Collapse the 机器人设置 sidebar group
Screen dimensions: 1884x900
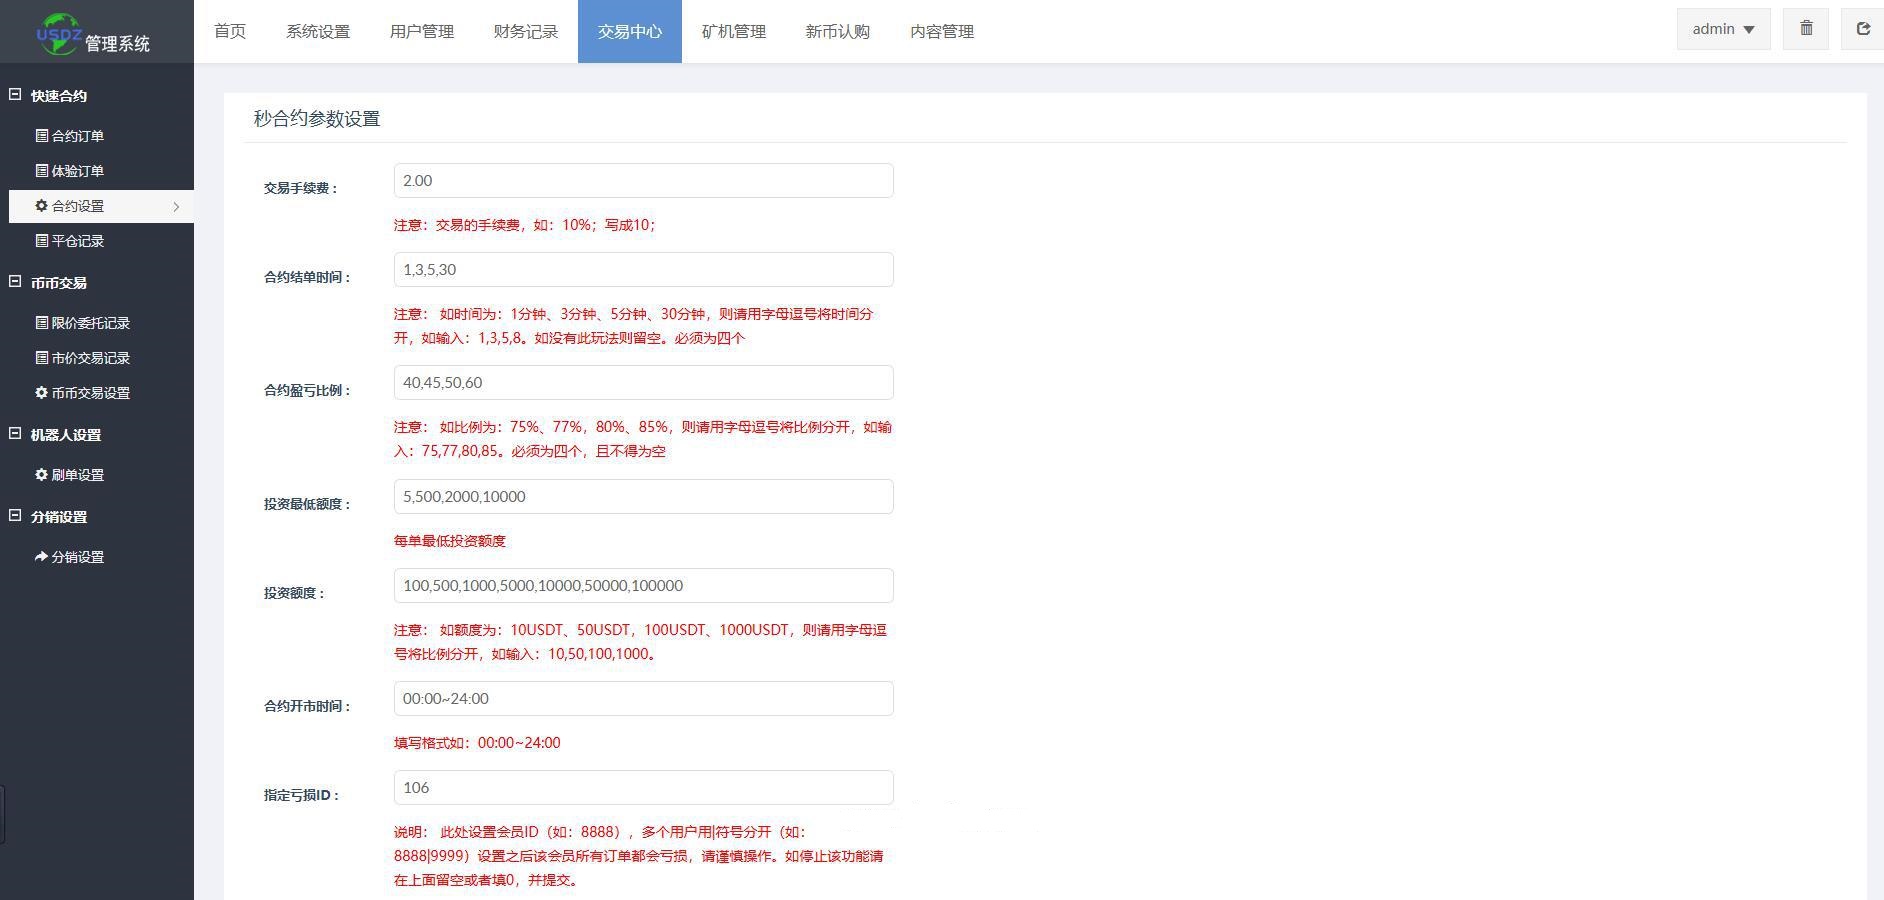(15, 434)
